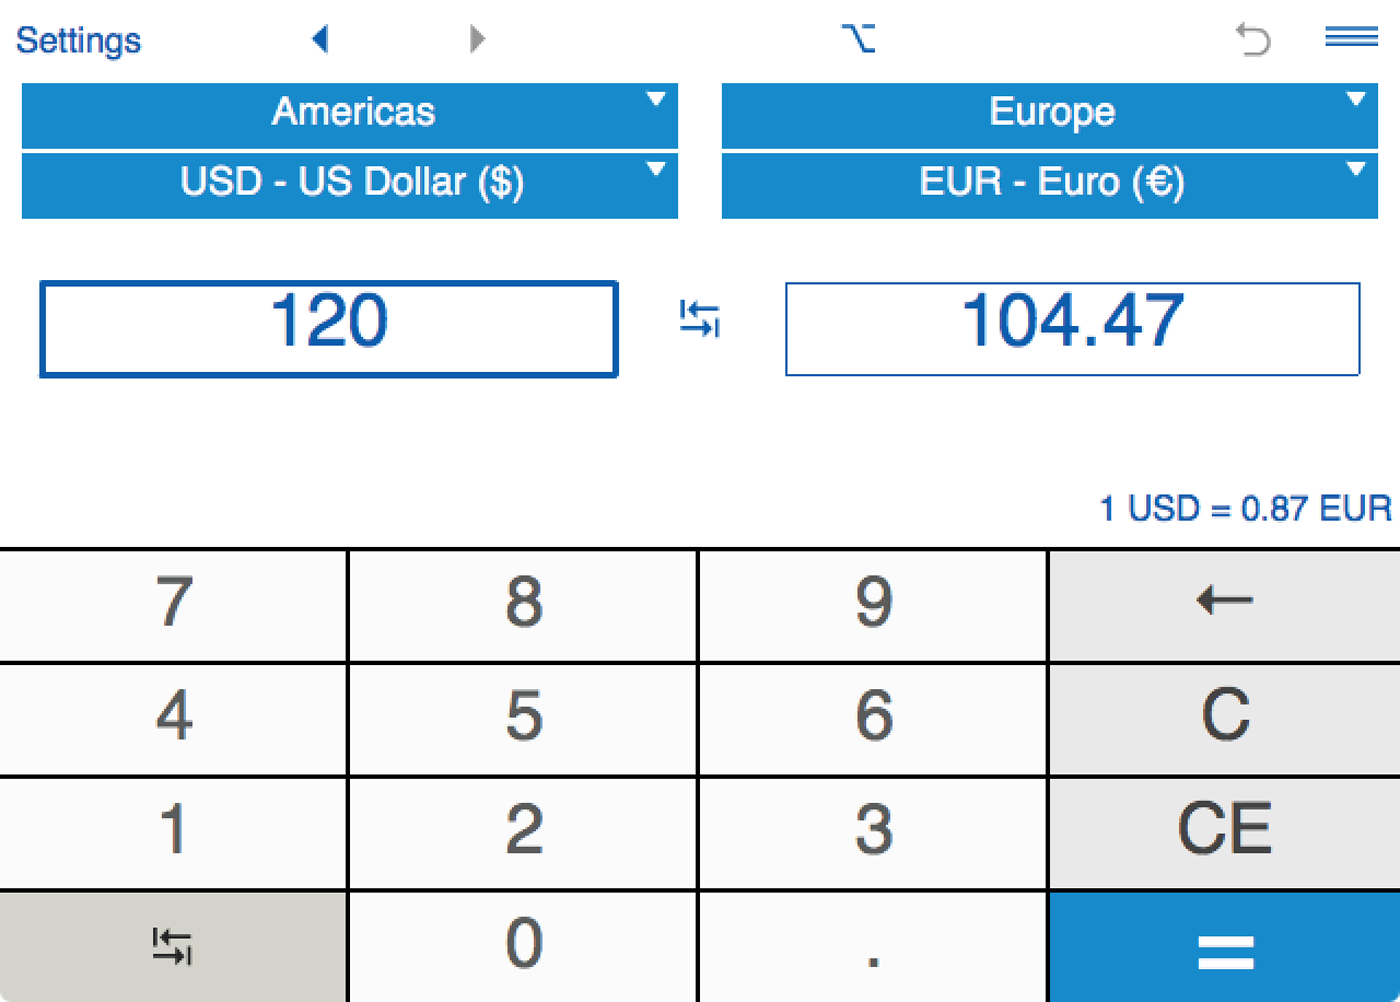Click the source amount field showing 120
The width and height of the screenshot is (1400, 1002).
329,328
